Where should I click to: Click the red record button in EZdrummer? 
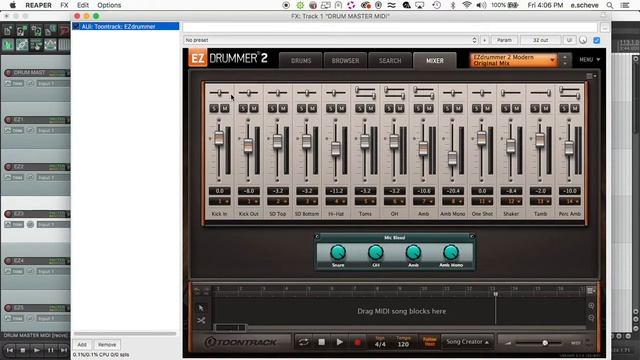click(x=358, y=342)
